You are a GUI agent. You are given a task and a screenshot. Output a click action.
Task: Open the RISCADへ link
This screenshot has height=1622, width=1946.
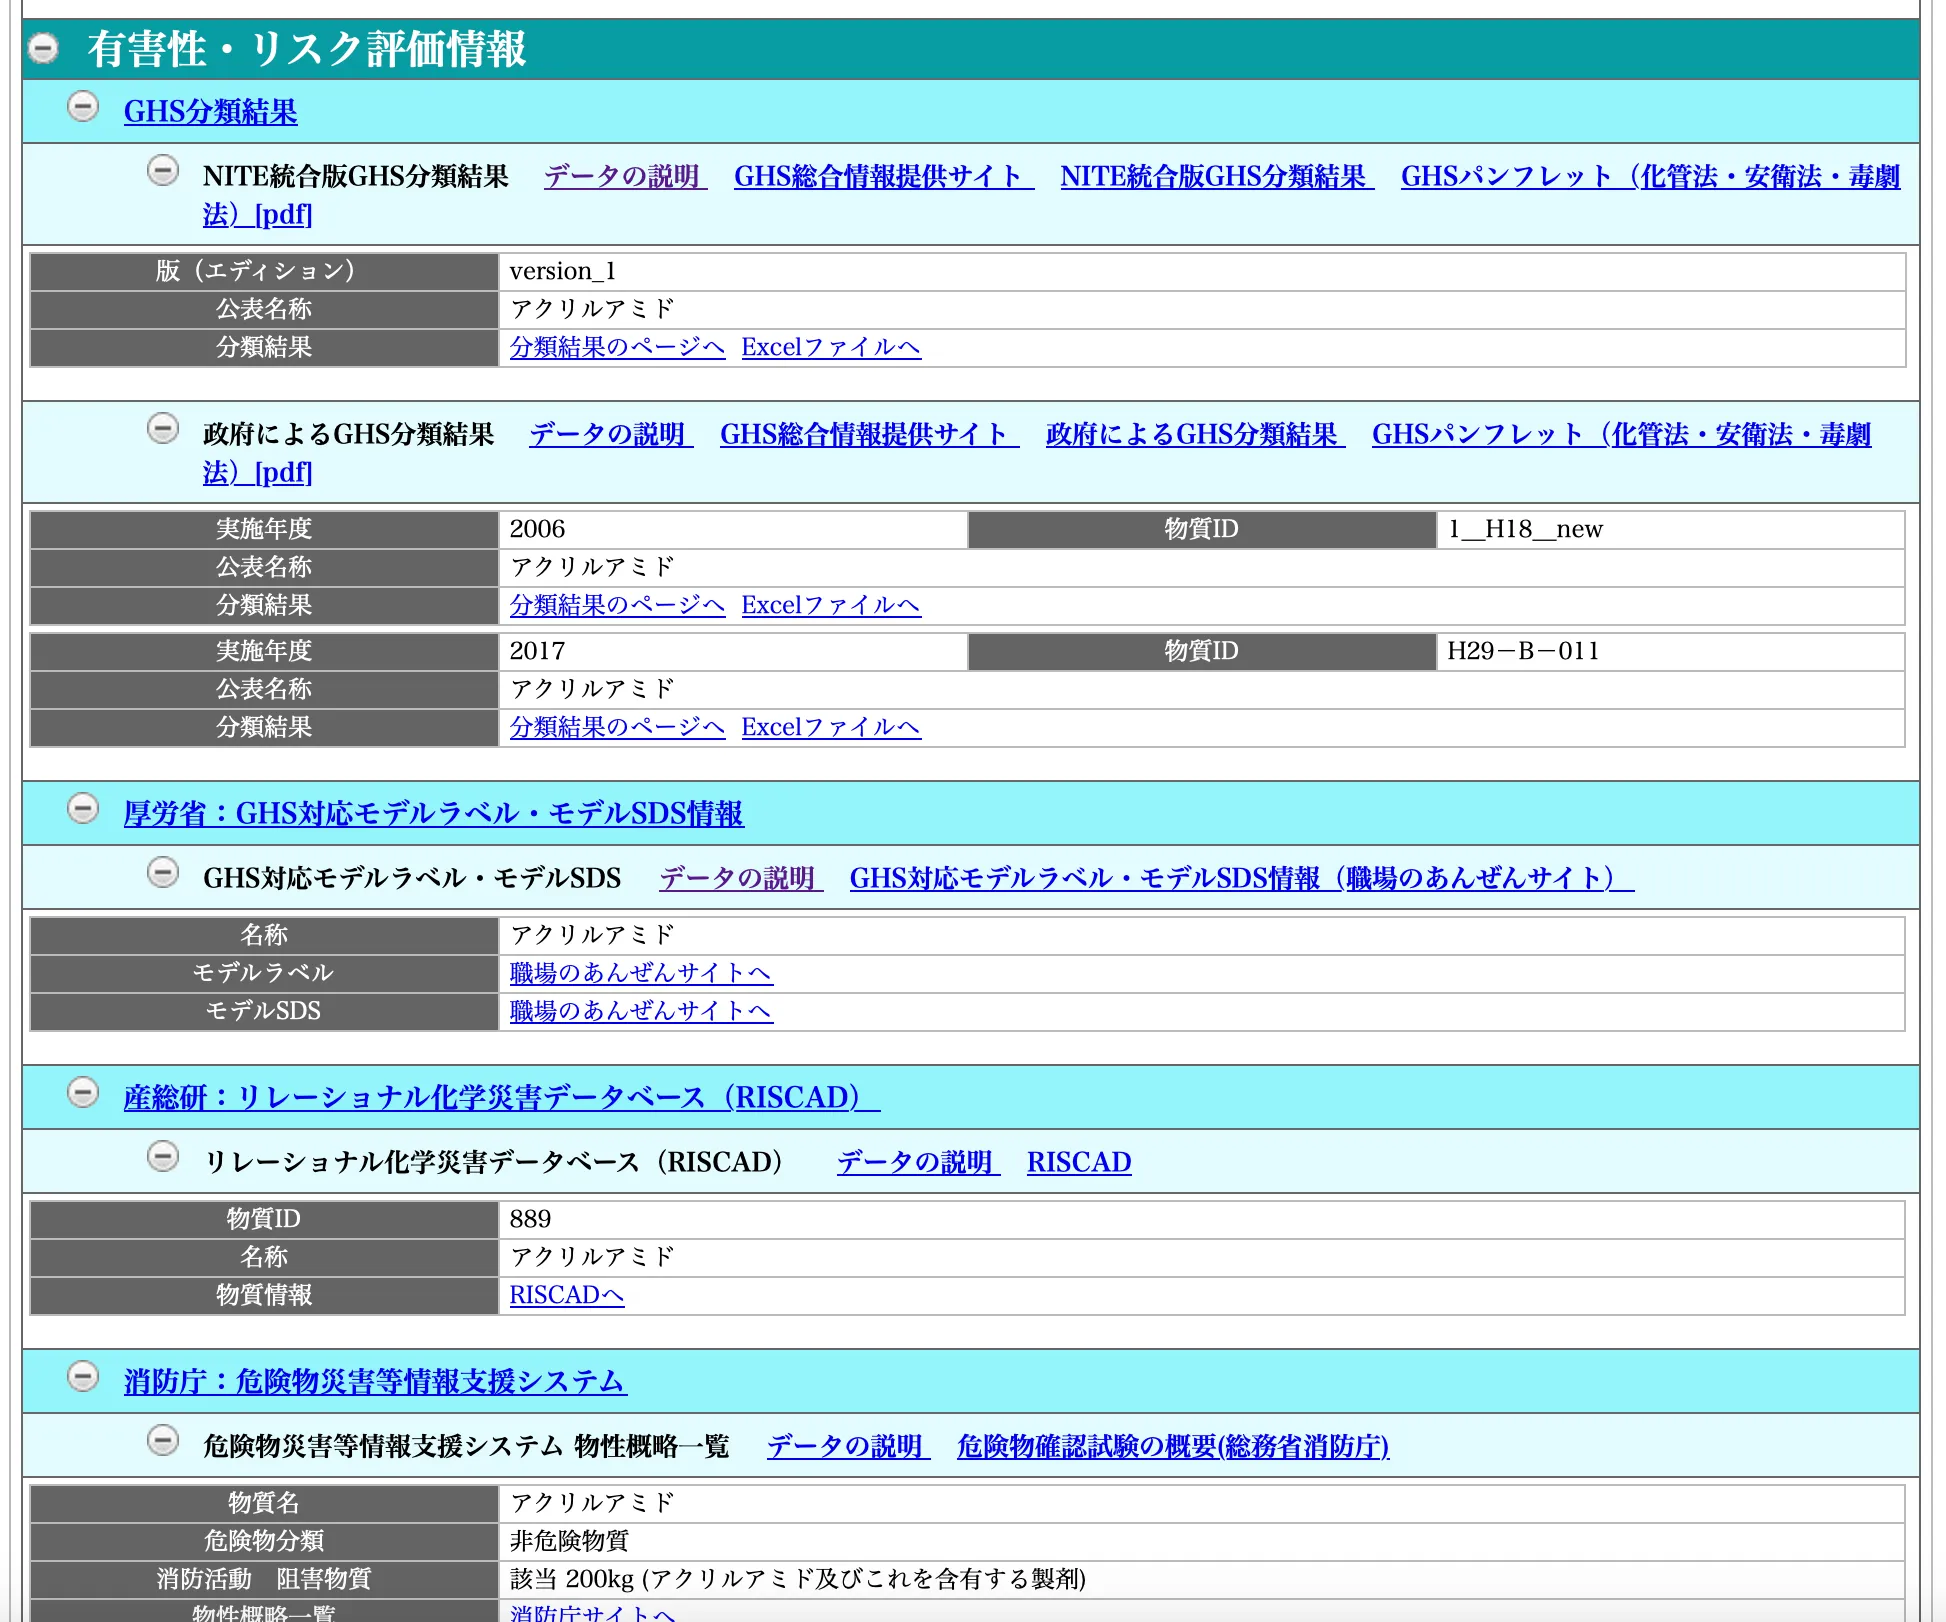point(567,1295)
